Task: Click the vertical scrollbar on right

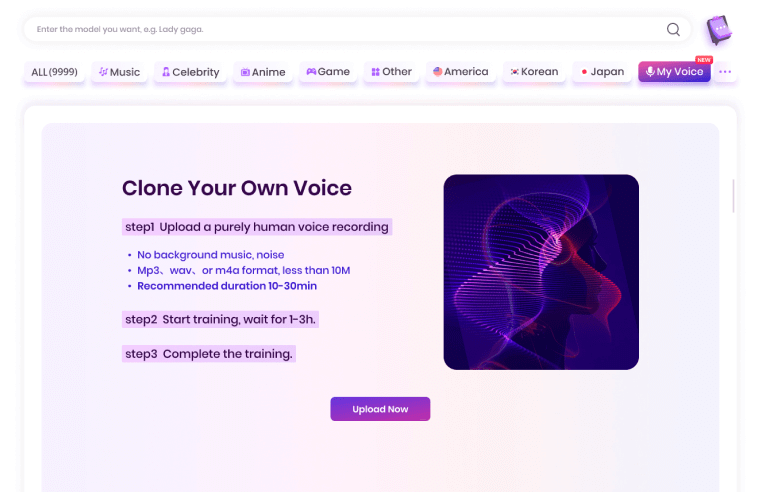Action: [733, 196]
